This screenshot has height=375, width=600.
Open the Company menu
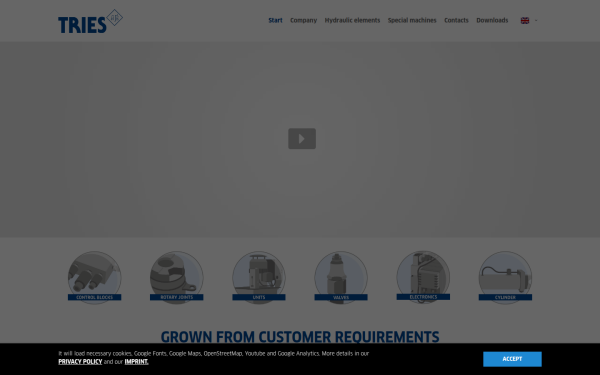pyautogui.click(x=303, y=20)
